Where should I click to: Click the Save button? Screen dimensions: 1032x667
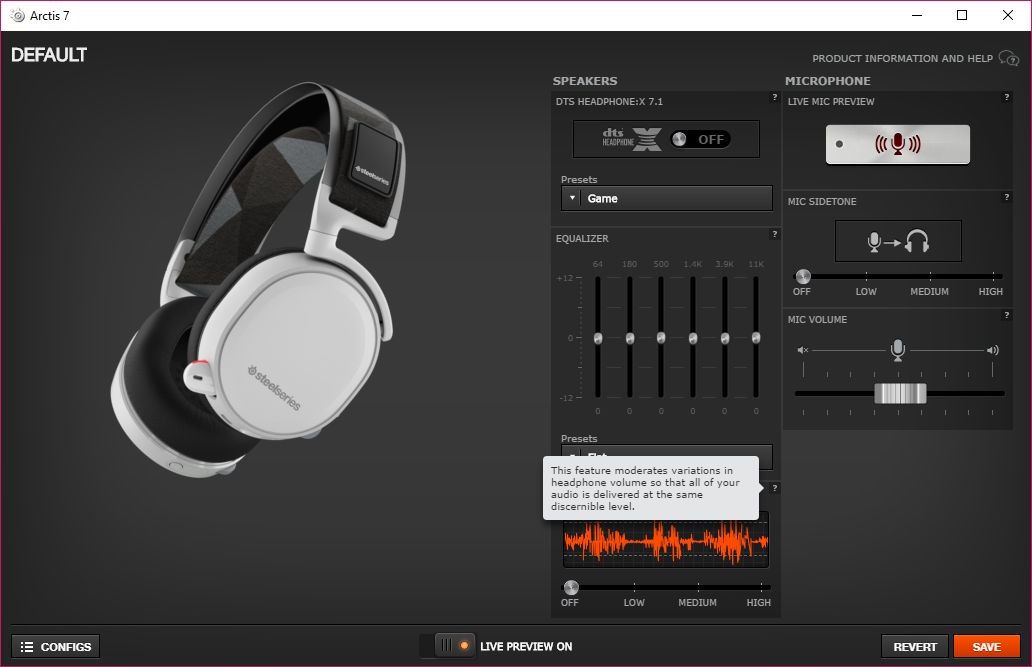[987, 647]
